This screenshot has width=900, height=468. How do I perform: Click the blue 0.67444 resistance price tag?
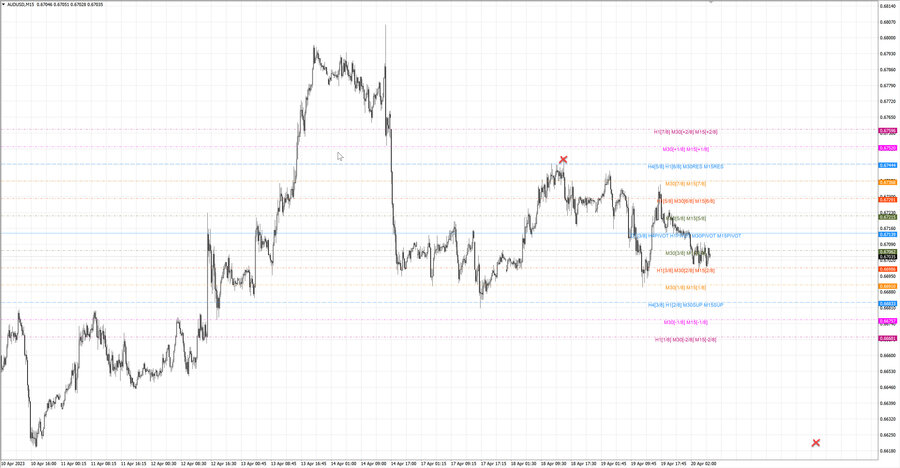pyautogui.click(x=887, y=165)
